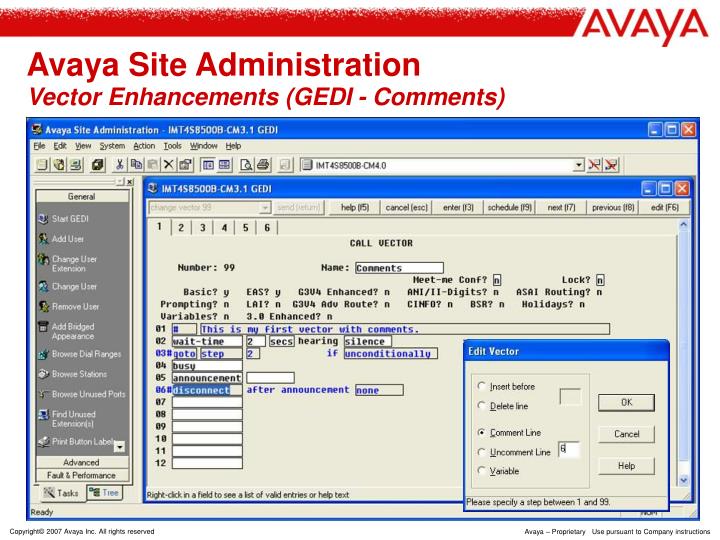Click OK in Edit Vector dialog
The height and width of the screenshot is (540, 720).
click(x=626, y=403)
